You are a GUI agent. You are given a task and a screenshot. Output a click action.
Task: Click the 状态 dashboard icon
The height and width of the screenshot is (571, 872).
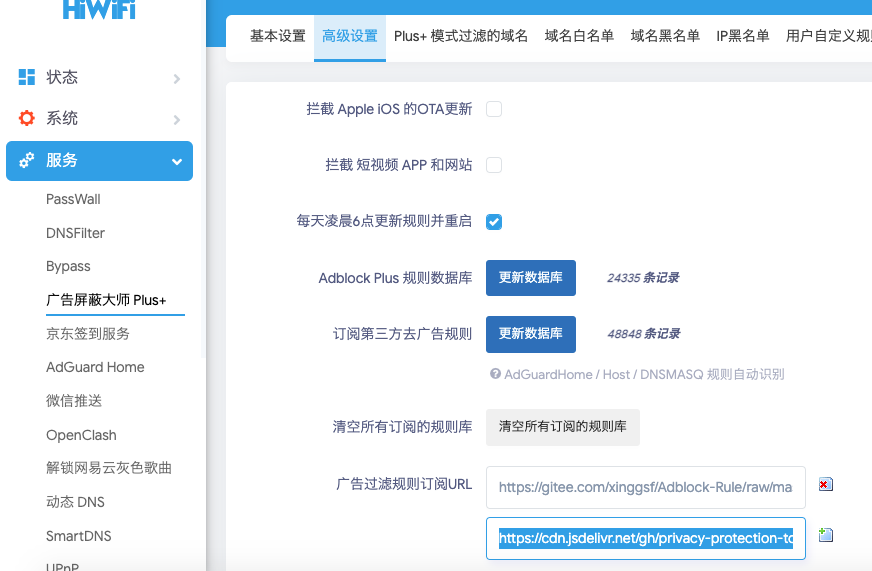click(x=27, y=77)
